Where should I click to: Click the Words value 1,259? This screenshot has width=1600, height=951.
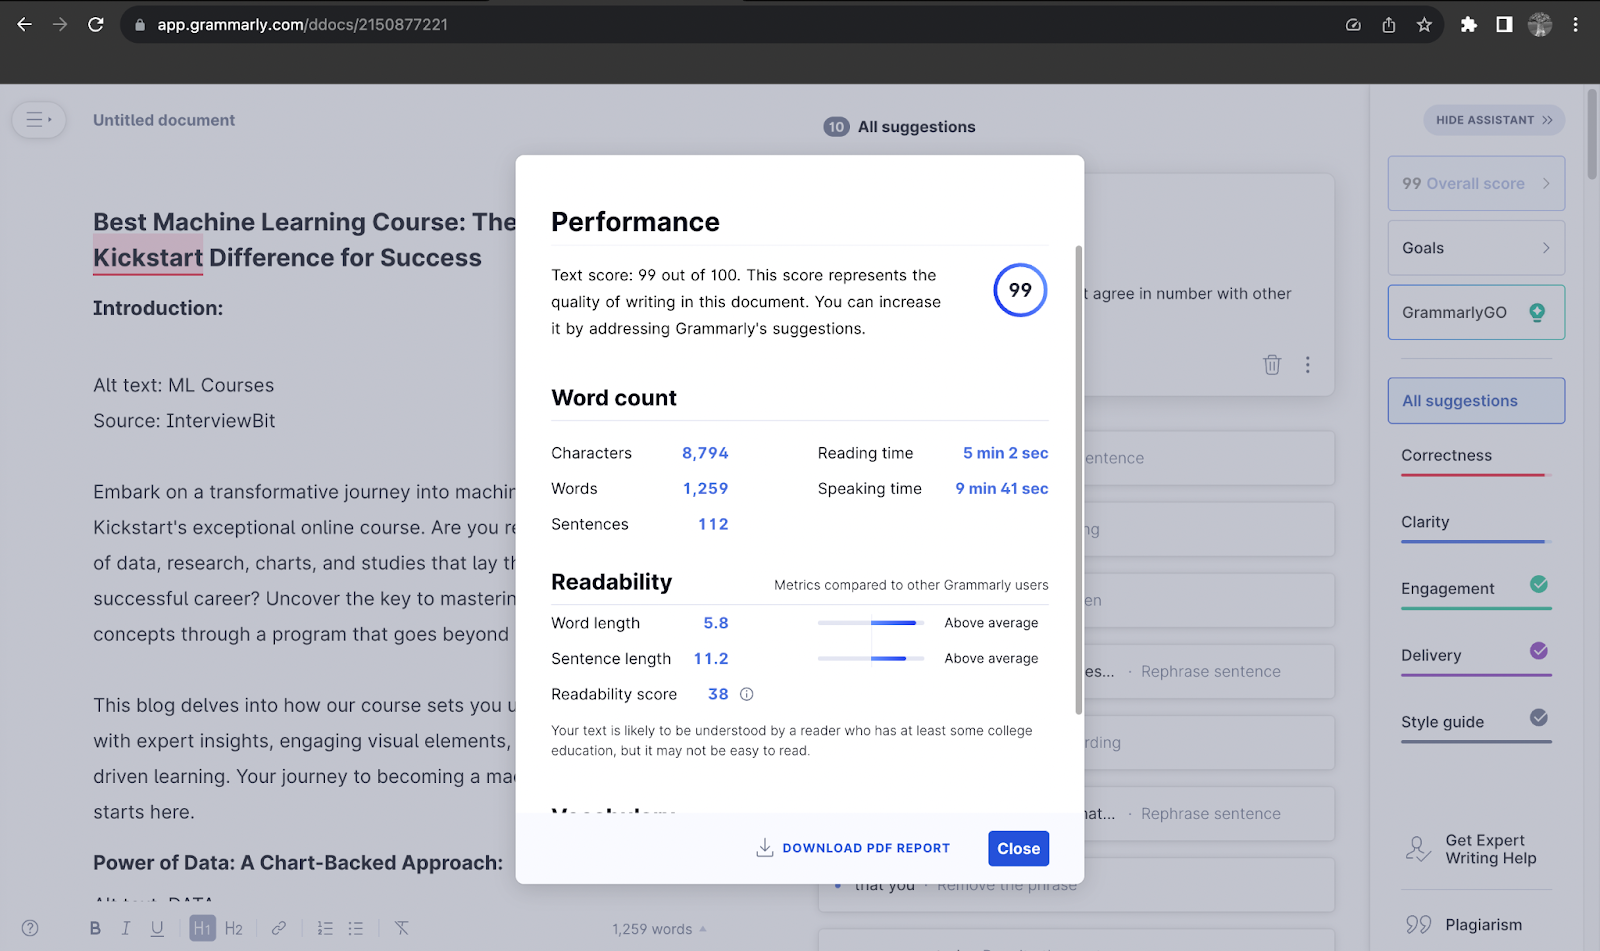point(705,489)
